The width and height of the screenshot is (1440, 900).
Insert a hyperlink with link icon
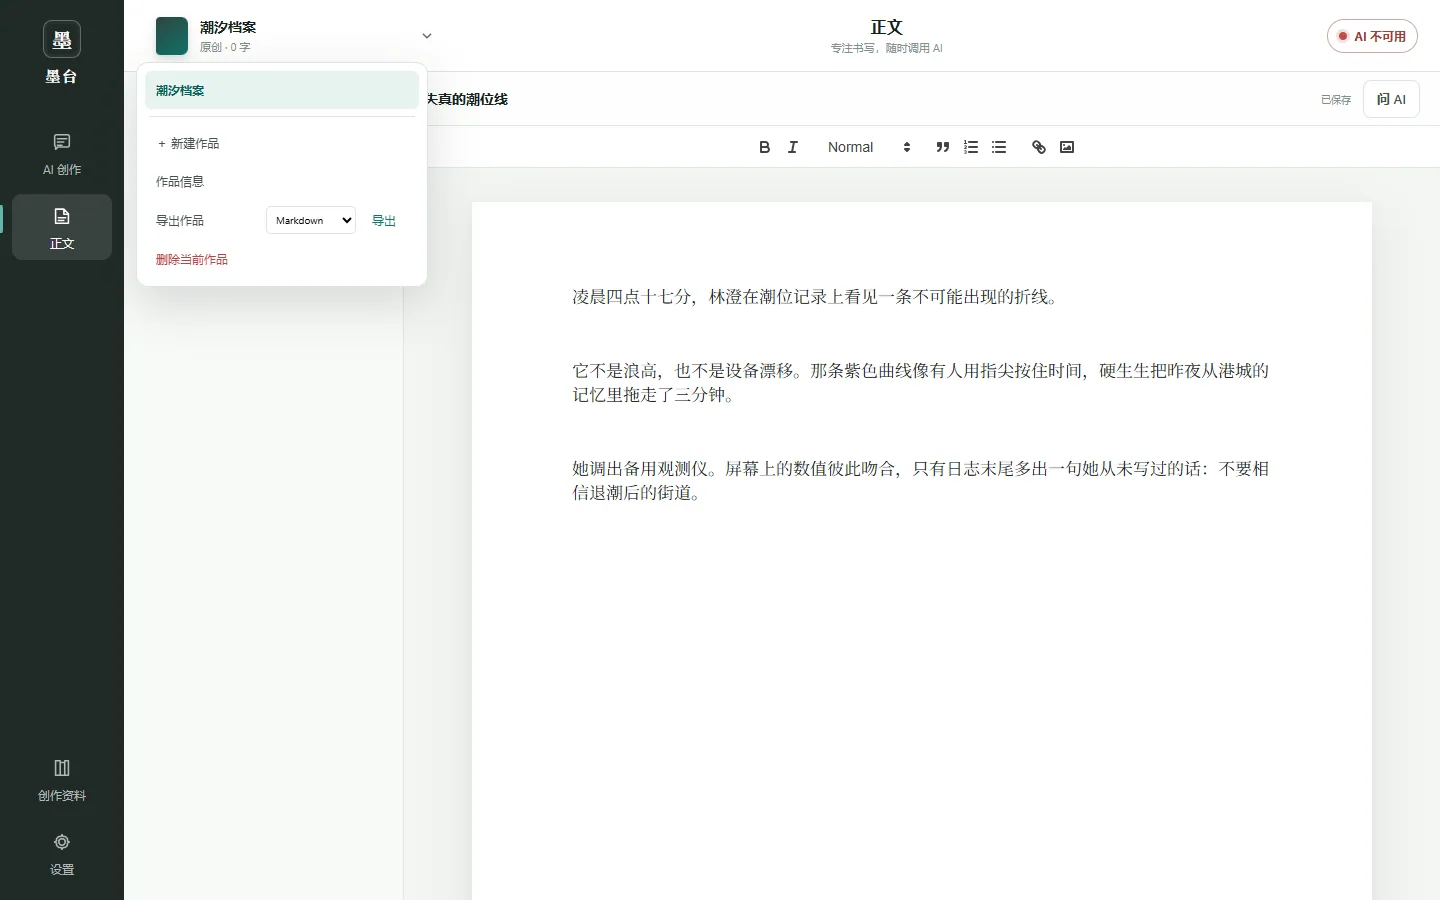click(x=1039, y=147)
